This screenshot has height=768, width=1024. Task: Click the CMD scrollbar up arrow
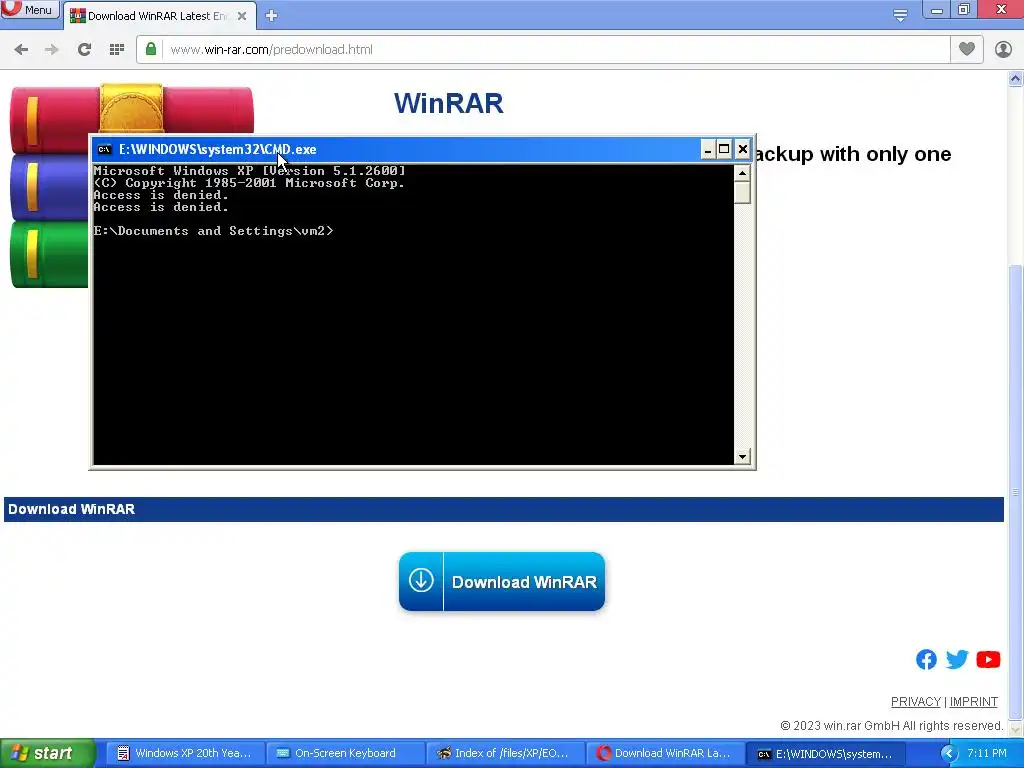[742, 173]
